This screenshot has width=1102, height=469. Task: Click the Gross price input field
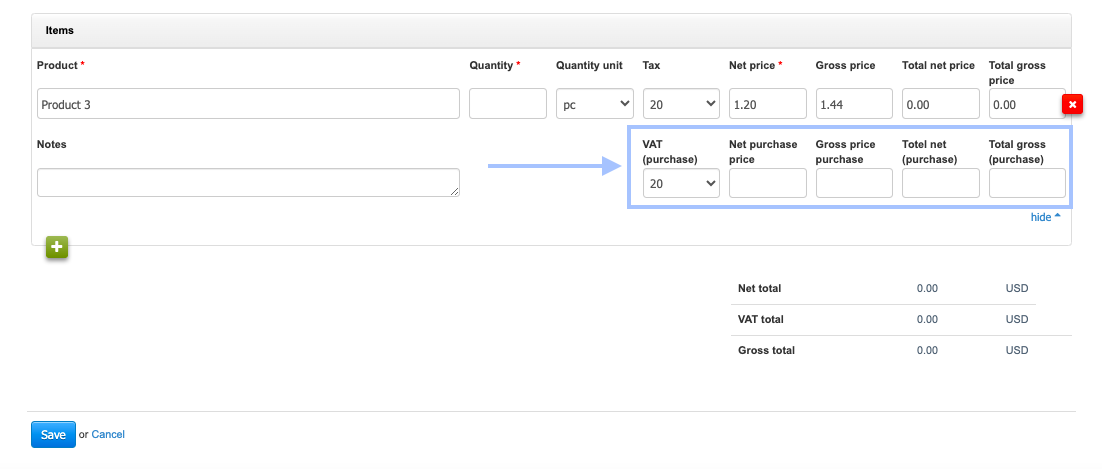tap(854, 104)
